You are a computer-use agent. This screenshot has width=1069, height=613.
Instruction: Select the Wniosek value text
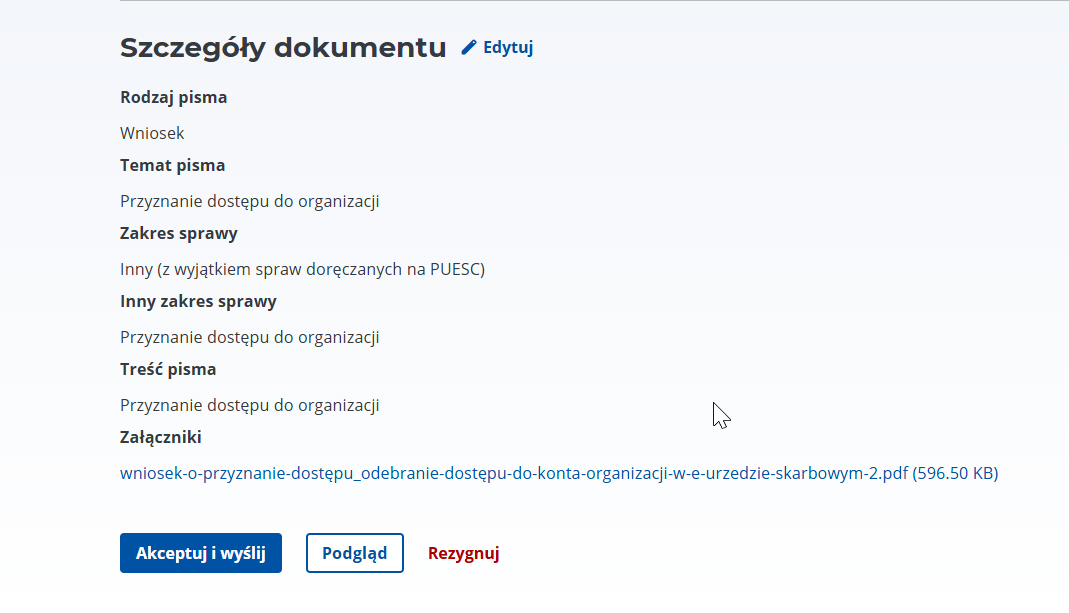pos(152,133)
